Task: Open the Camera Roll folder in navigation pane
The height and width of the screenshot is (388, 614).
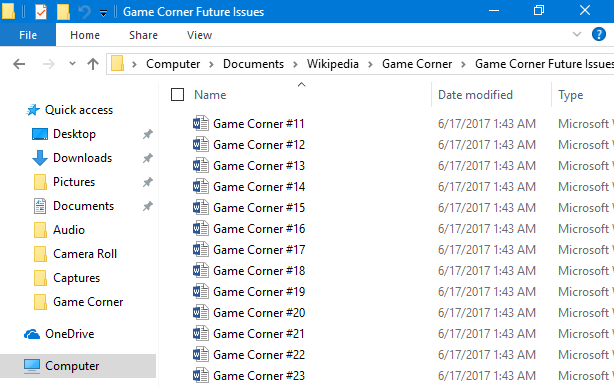Action: point(85,254)
